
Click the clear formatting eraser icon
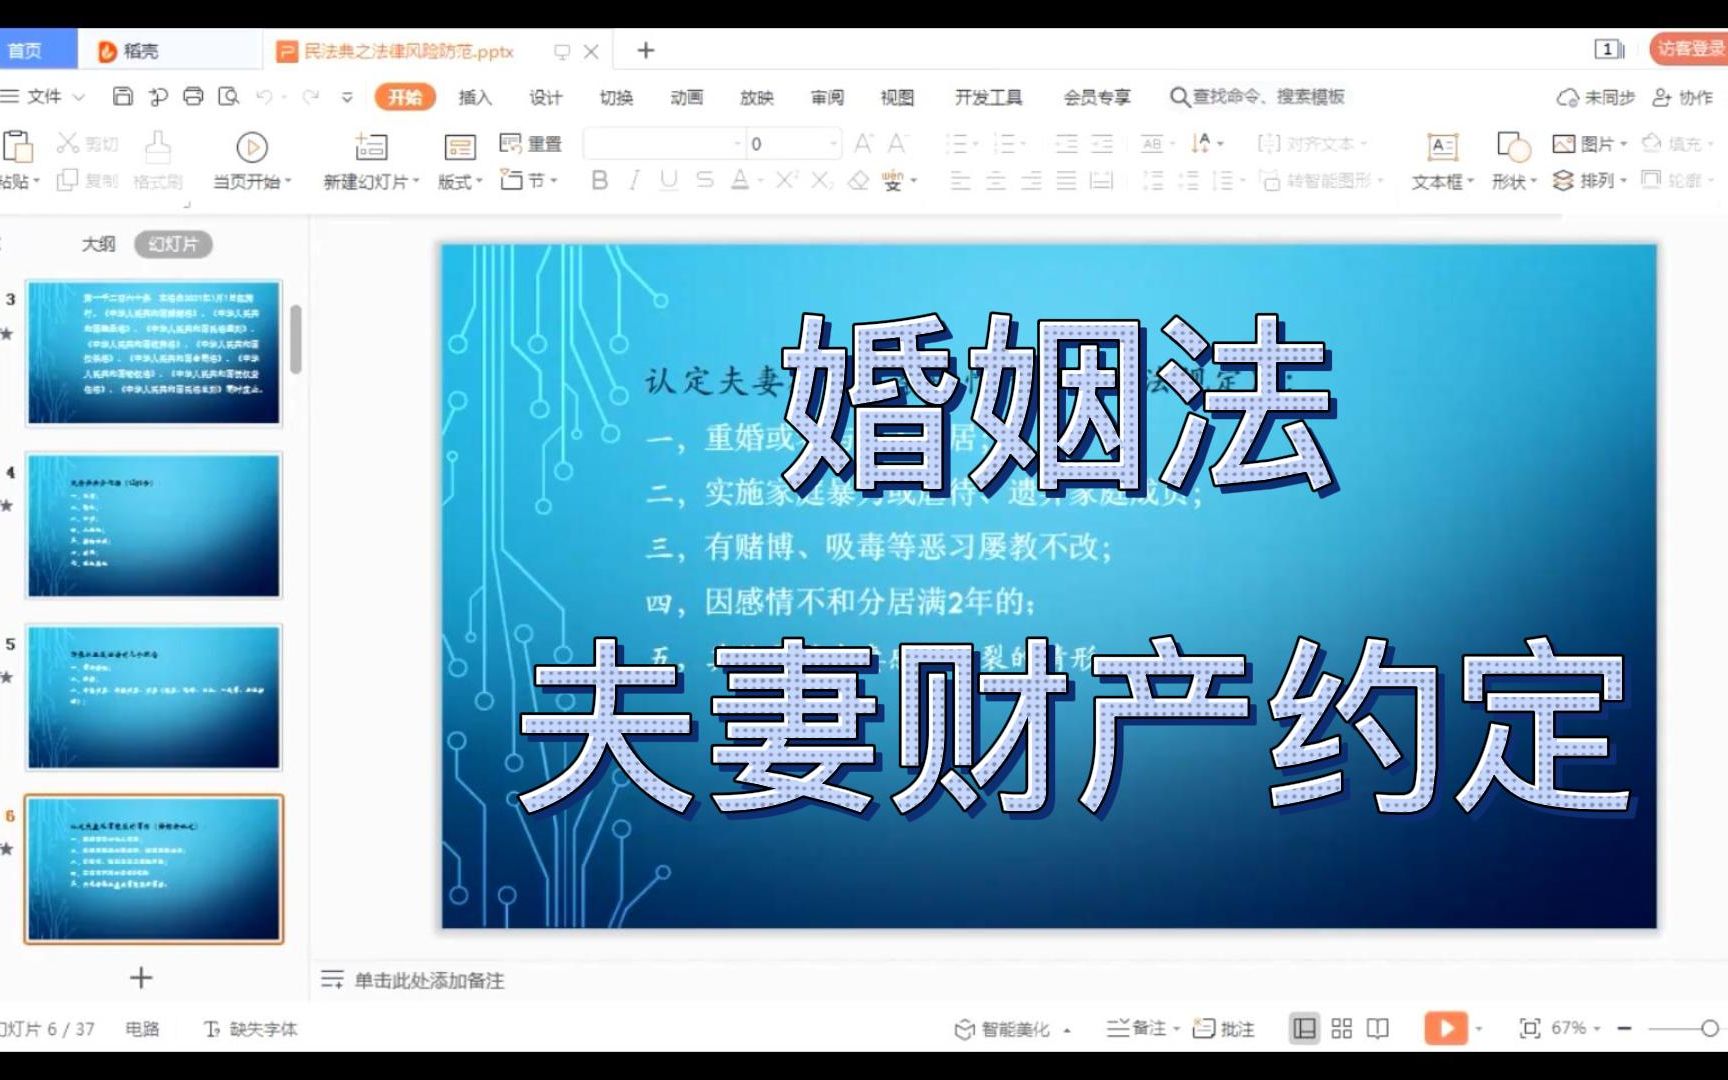pos(858,181)
